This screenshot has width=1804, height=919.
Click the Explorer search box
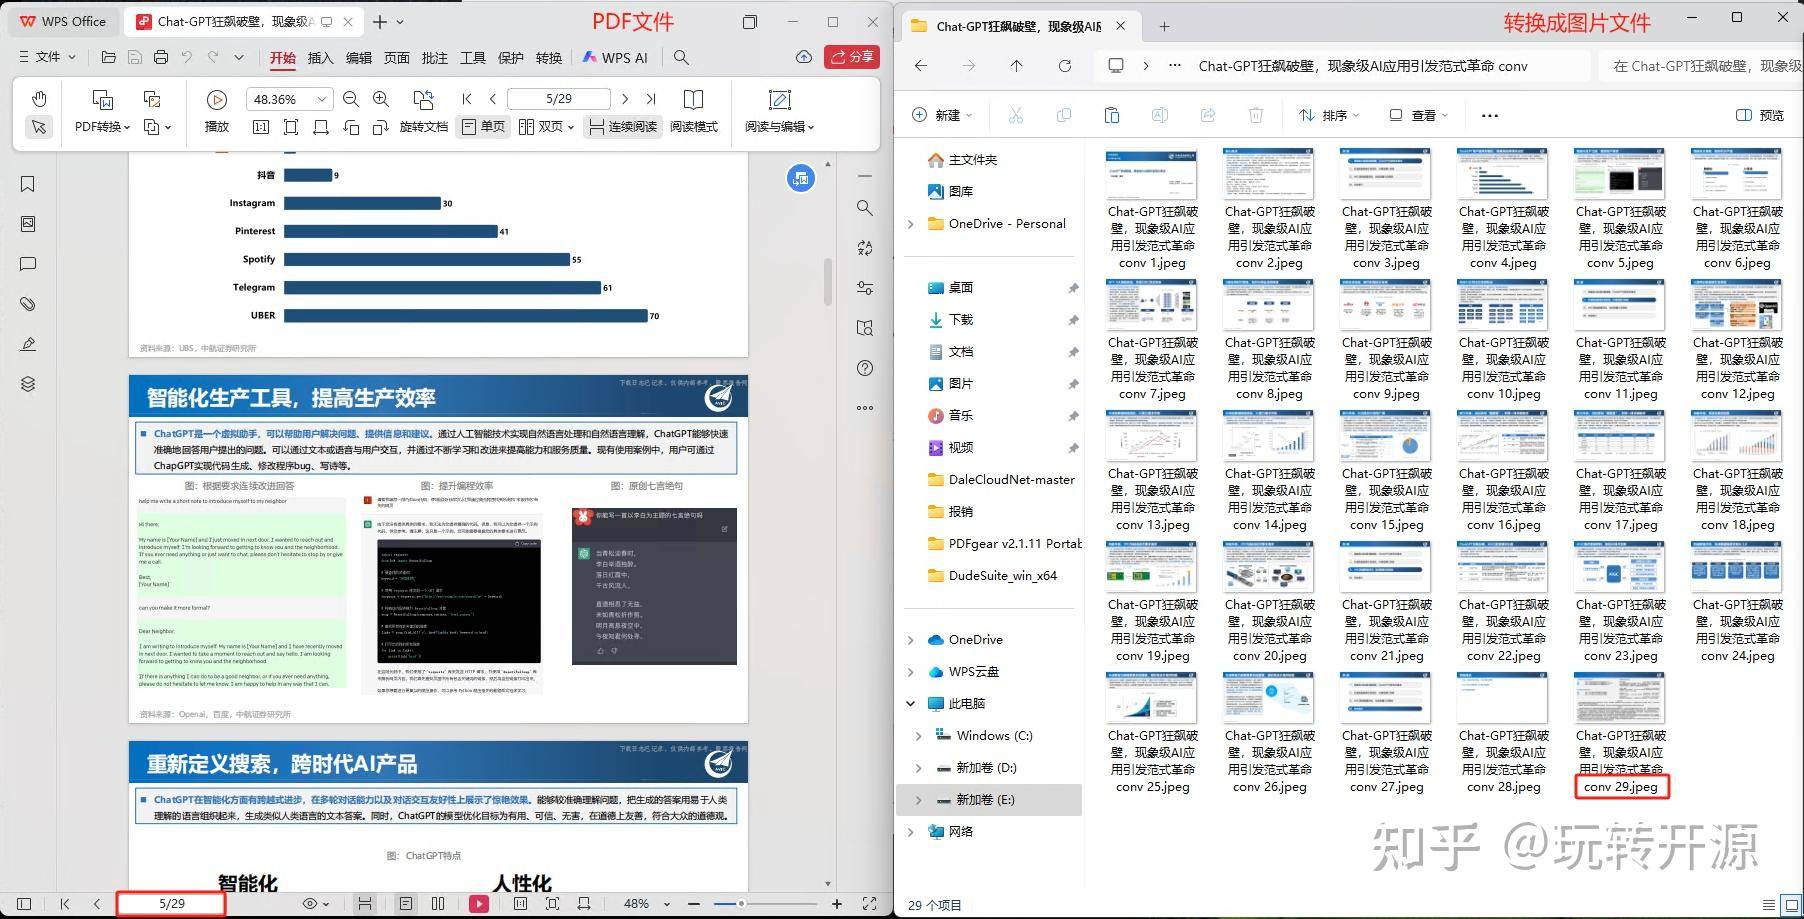[x=1700, y=66]
